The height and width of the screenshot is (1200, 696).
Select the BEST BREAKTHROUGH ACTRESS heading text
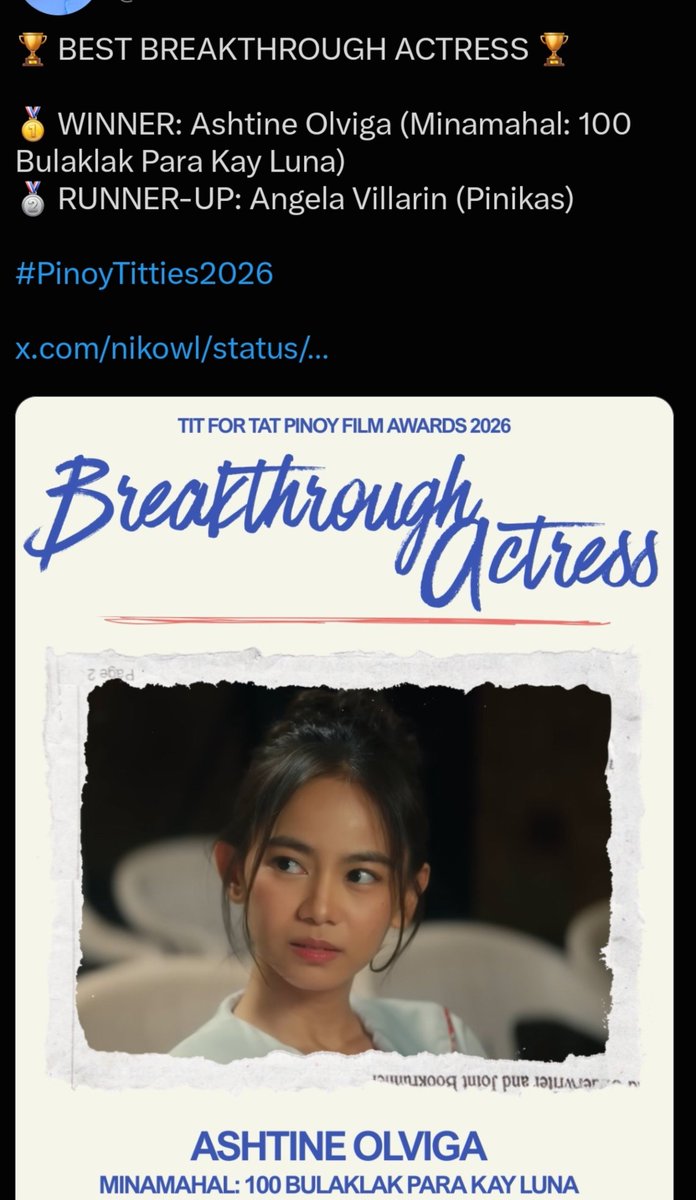tap(293, 49)
